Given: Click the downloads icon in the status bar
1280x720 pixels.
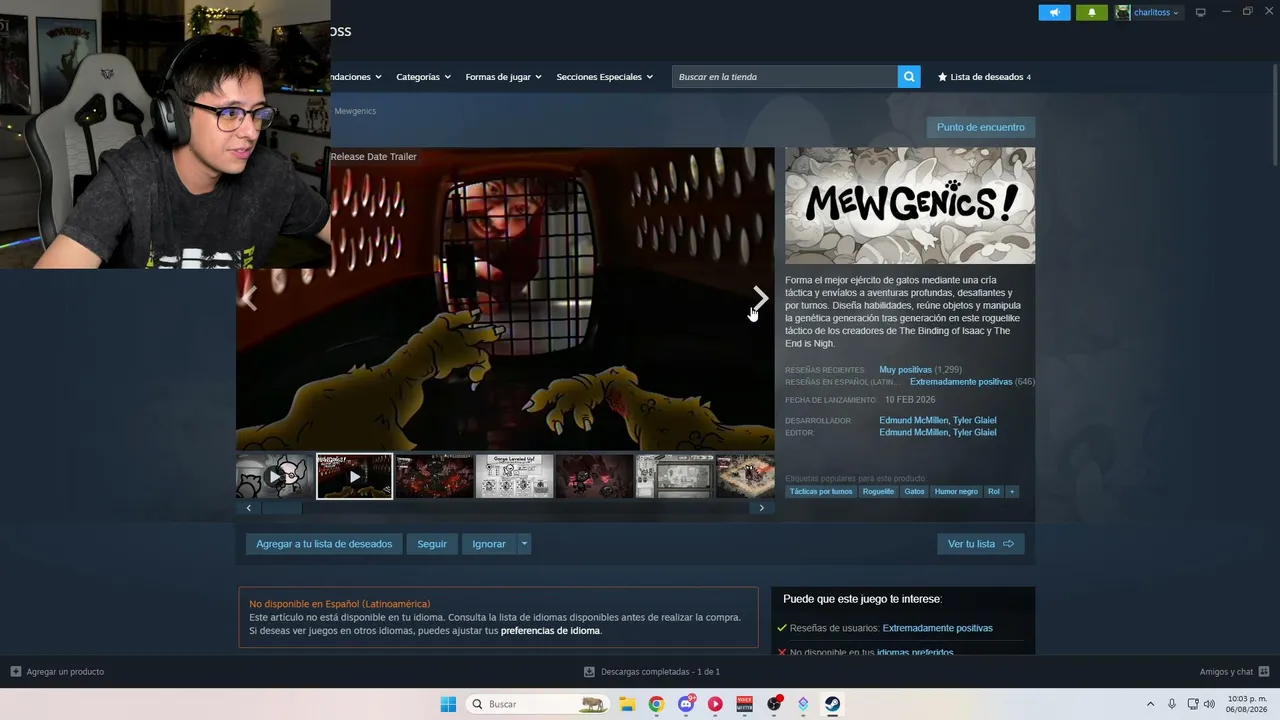Looking at the screenshot, I should tap(590, 672).
